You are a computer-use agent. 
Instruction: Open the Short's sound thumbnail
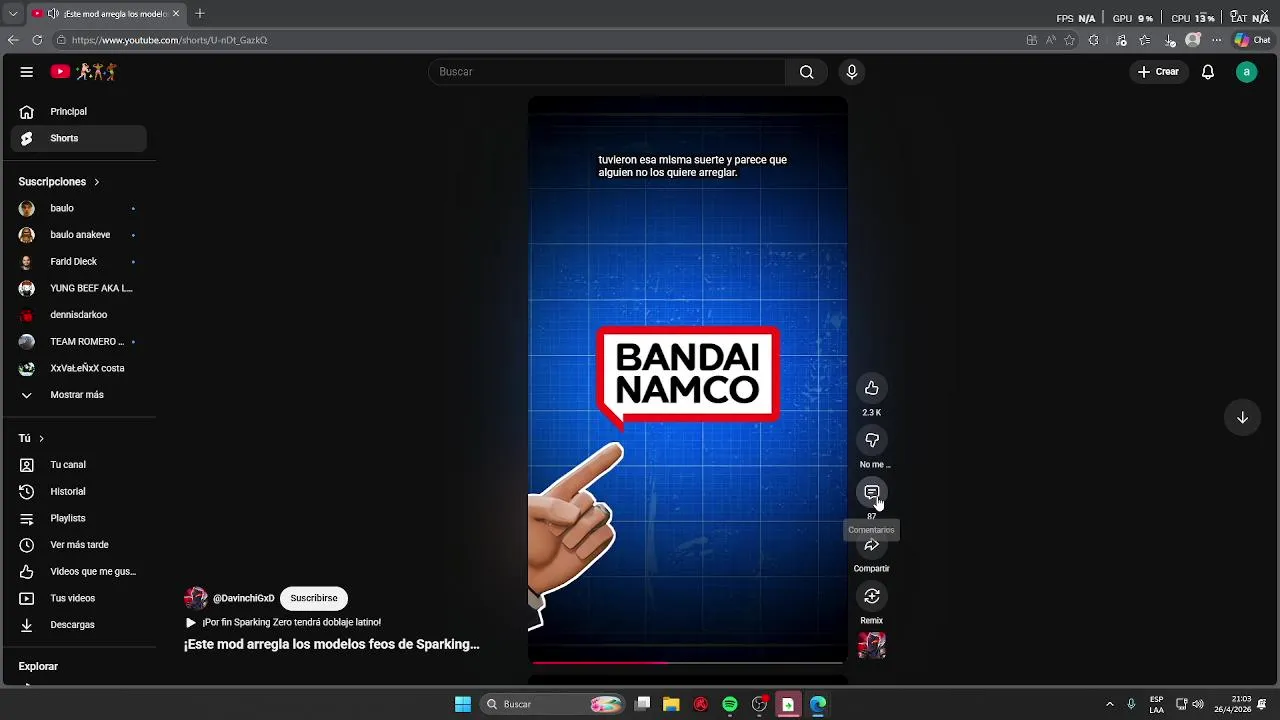tap(872, 645)
